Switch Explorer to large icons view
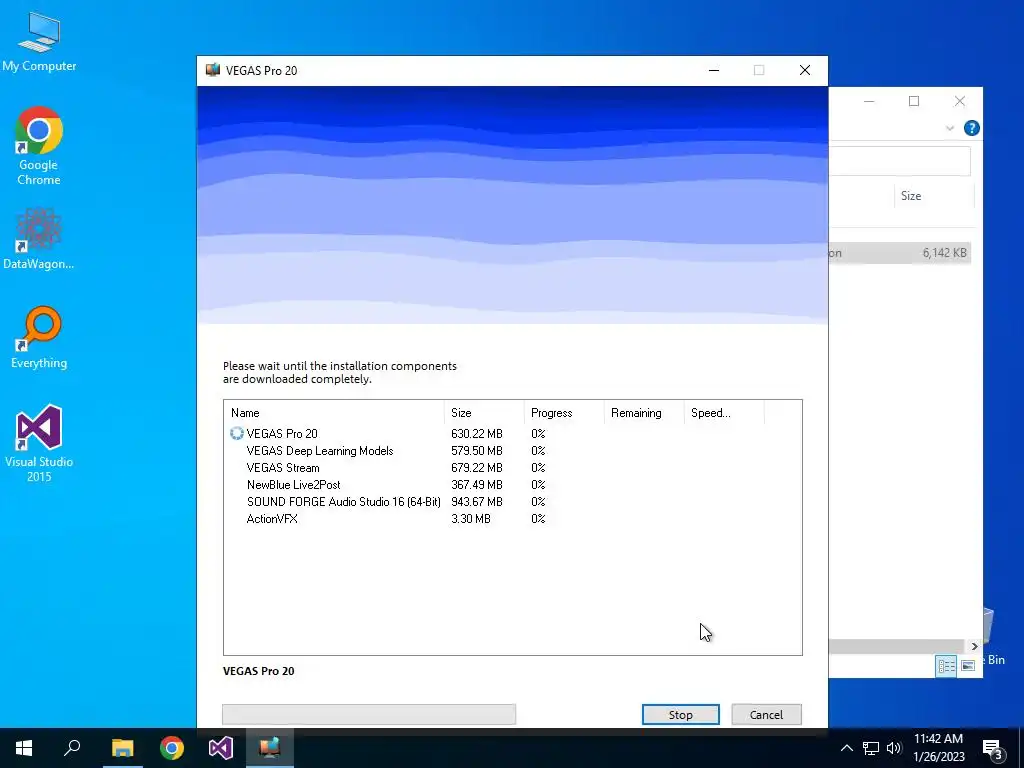The image size is (1024, 768). tap(968, 665)
